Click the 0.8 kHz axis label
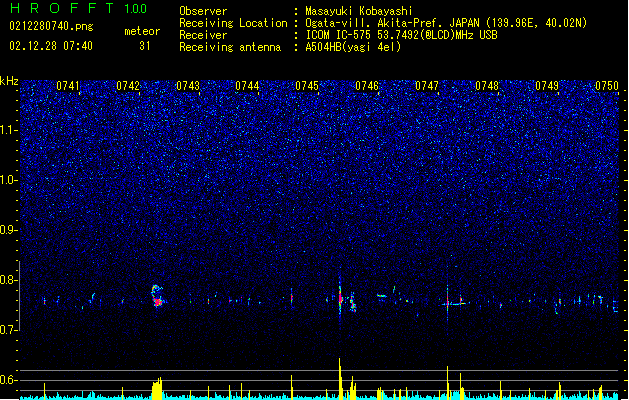The height and width of the screenshot is (400, 629). point(8,280)
